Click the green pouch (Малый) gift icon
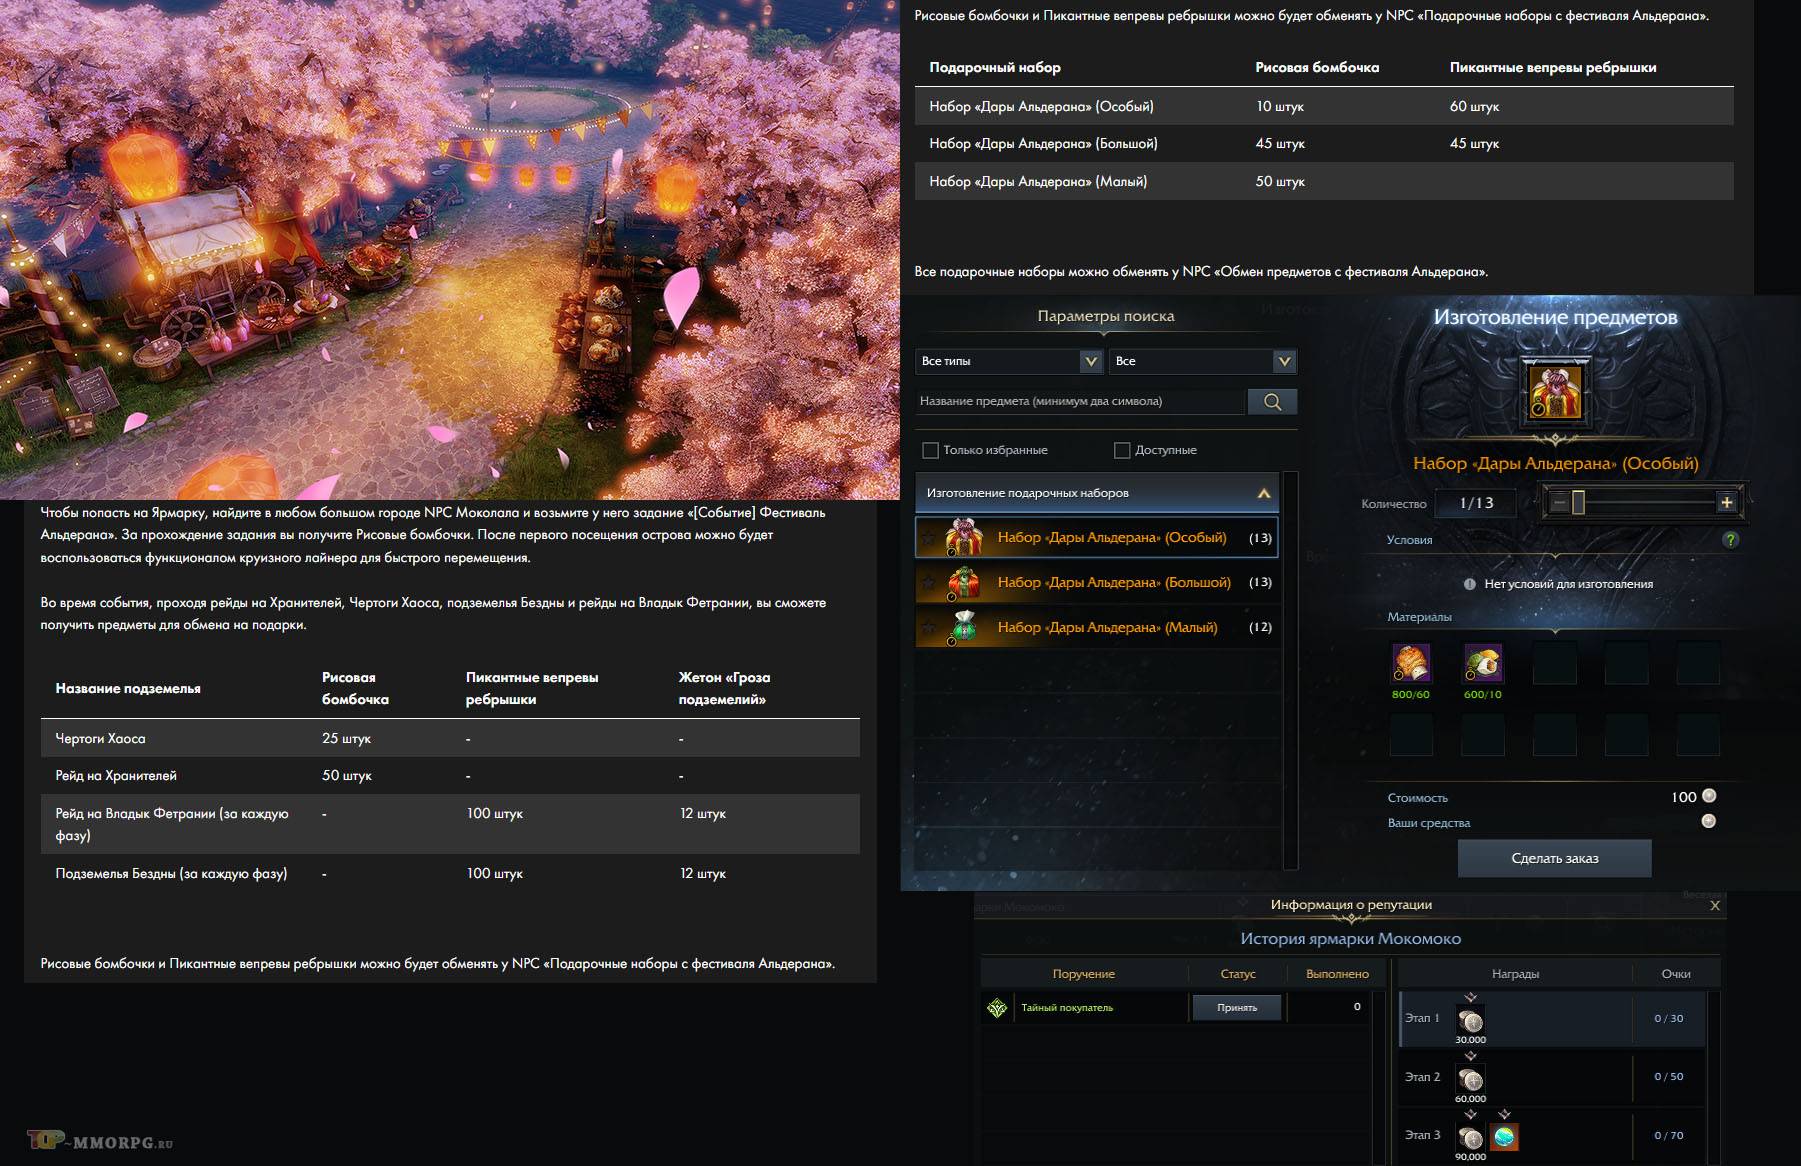1801x1166 pixels. 964,627
